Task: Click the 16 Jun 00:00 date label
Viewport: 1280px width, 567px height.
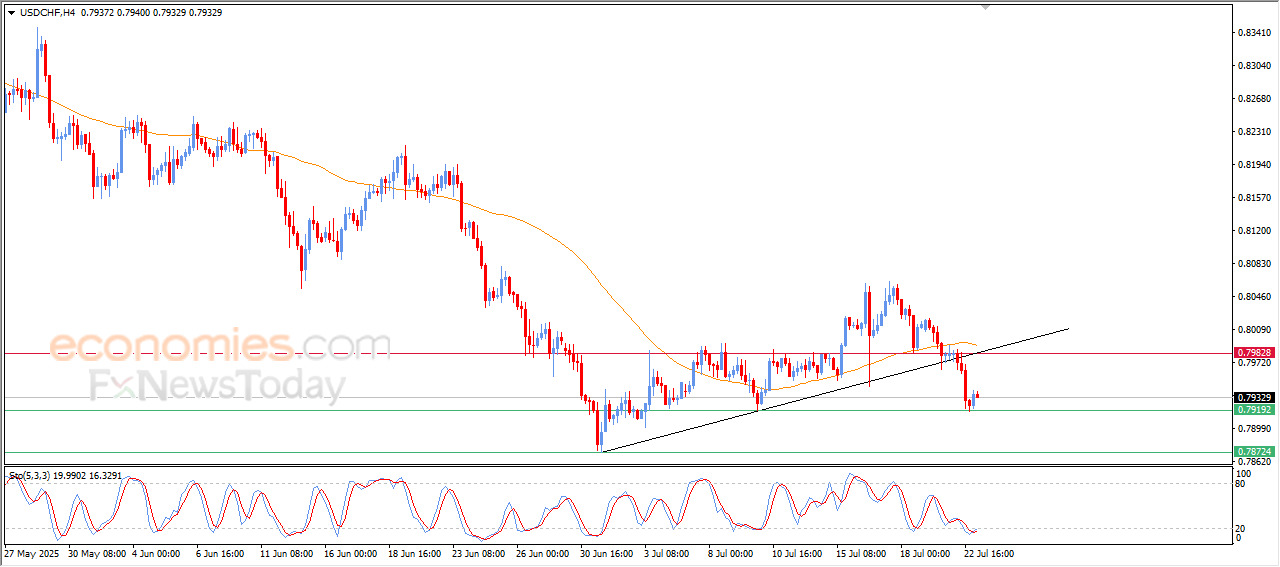Action: [x=351, y=553]
